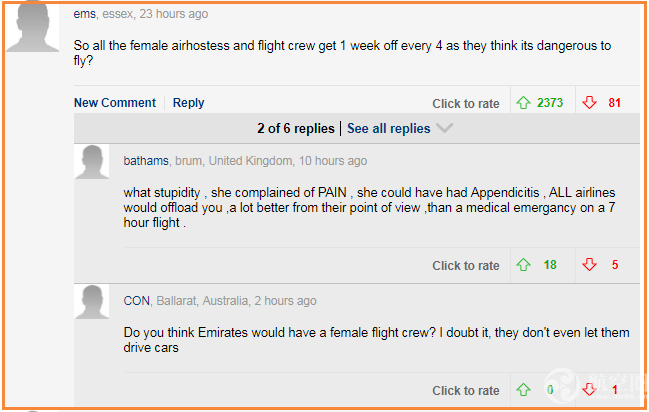Click the 18 upvote count on bathams reply
The height and width of the screenshot is (412, 649).
point(550,265)
